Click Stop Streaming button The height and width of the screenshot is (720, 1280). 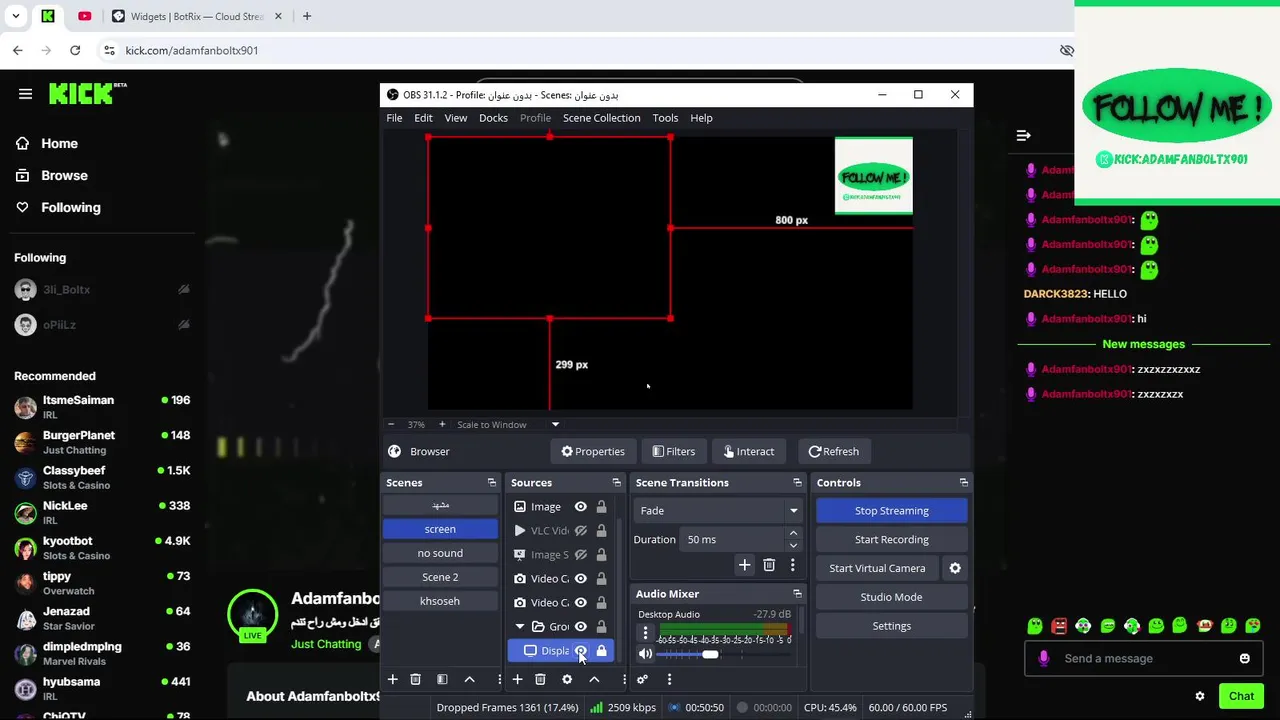[x=891, y=510]
